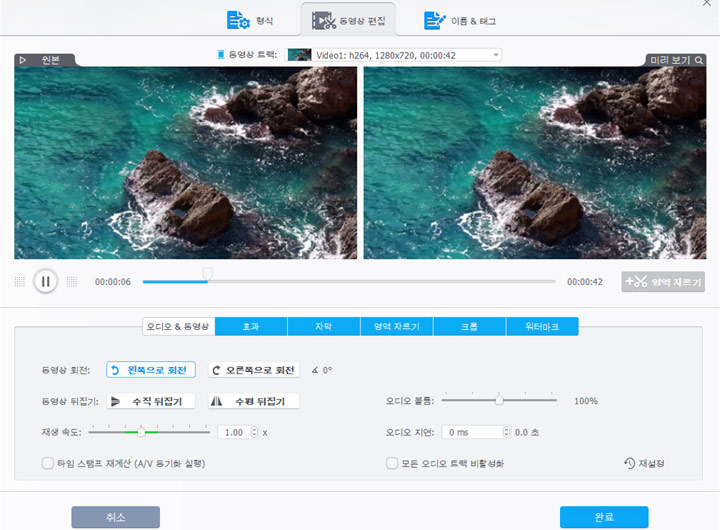Click the right-side output preview pane
The image size is (720, 530).
(x=535, y=163)
